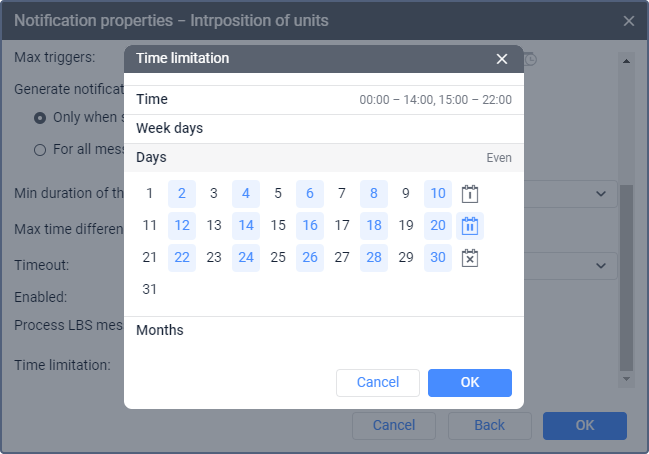The height and width of the screenshot is (454, 649).
Task: Click the odd days calendar icon
Action: pos(470,194)
